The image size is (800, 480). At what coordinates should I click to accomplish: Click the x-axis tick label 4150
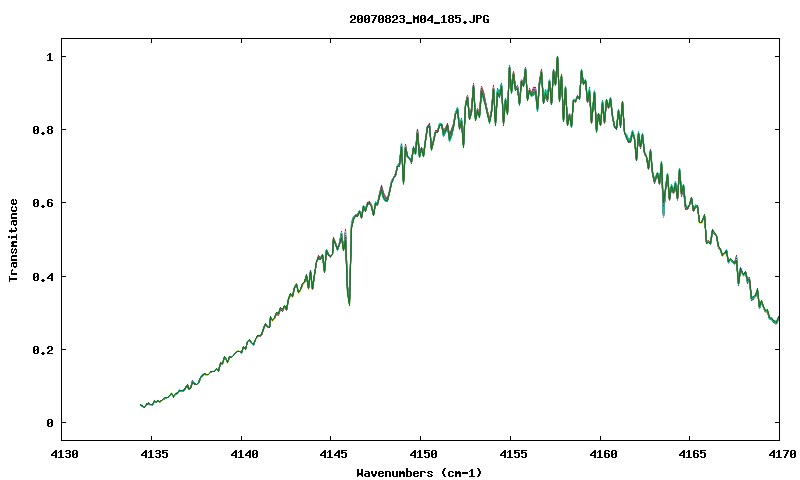click(421, 454)
